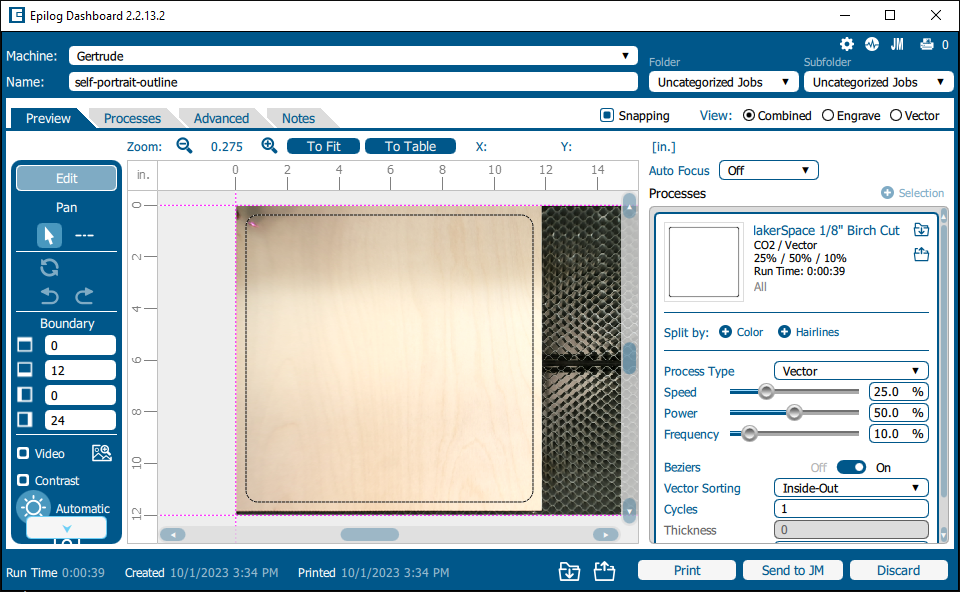Click the Split by Color plus icon
Viewport: 960px width, 592px height.
(725, 332)
